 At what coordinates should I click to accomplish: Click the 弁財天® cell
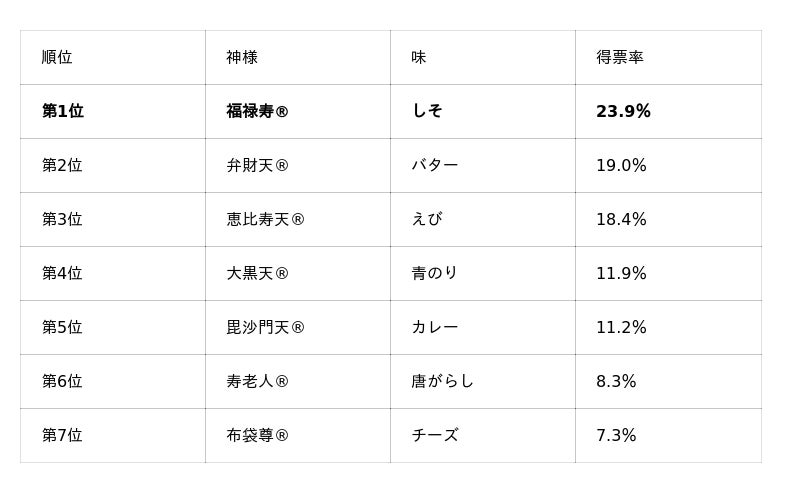[298, 165]
